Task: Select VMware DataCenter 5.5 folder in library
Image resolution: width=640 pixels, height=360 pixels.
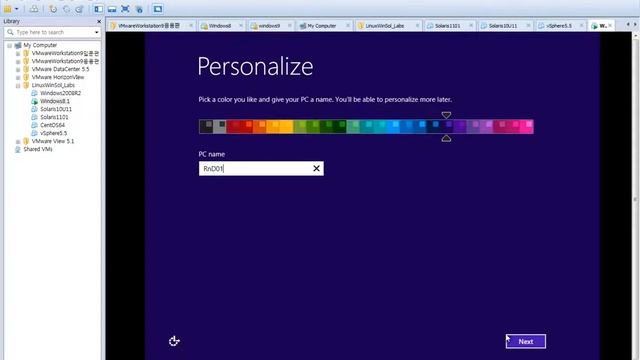Action: (x=60, y=69)
